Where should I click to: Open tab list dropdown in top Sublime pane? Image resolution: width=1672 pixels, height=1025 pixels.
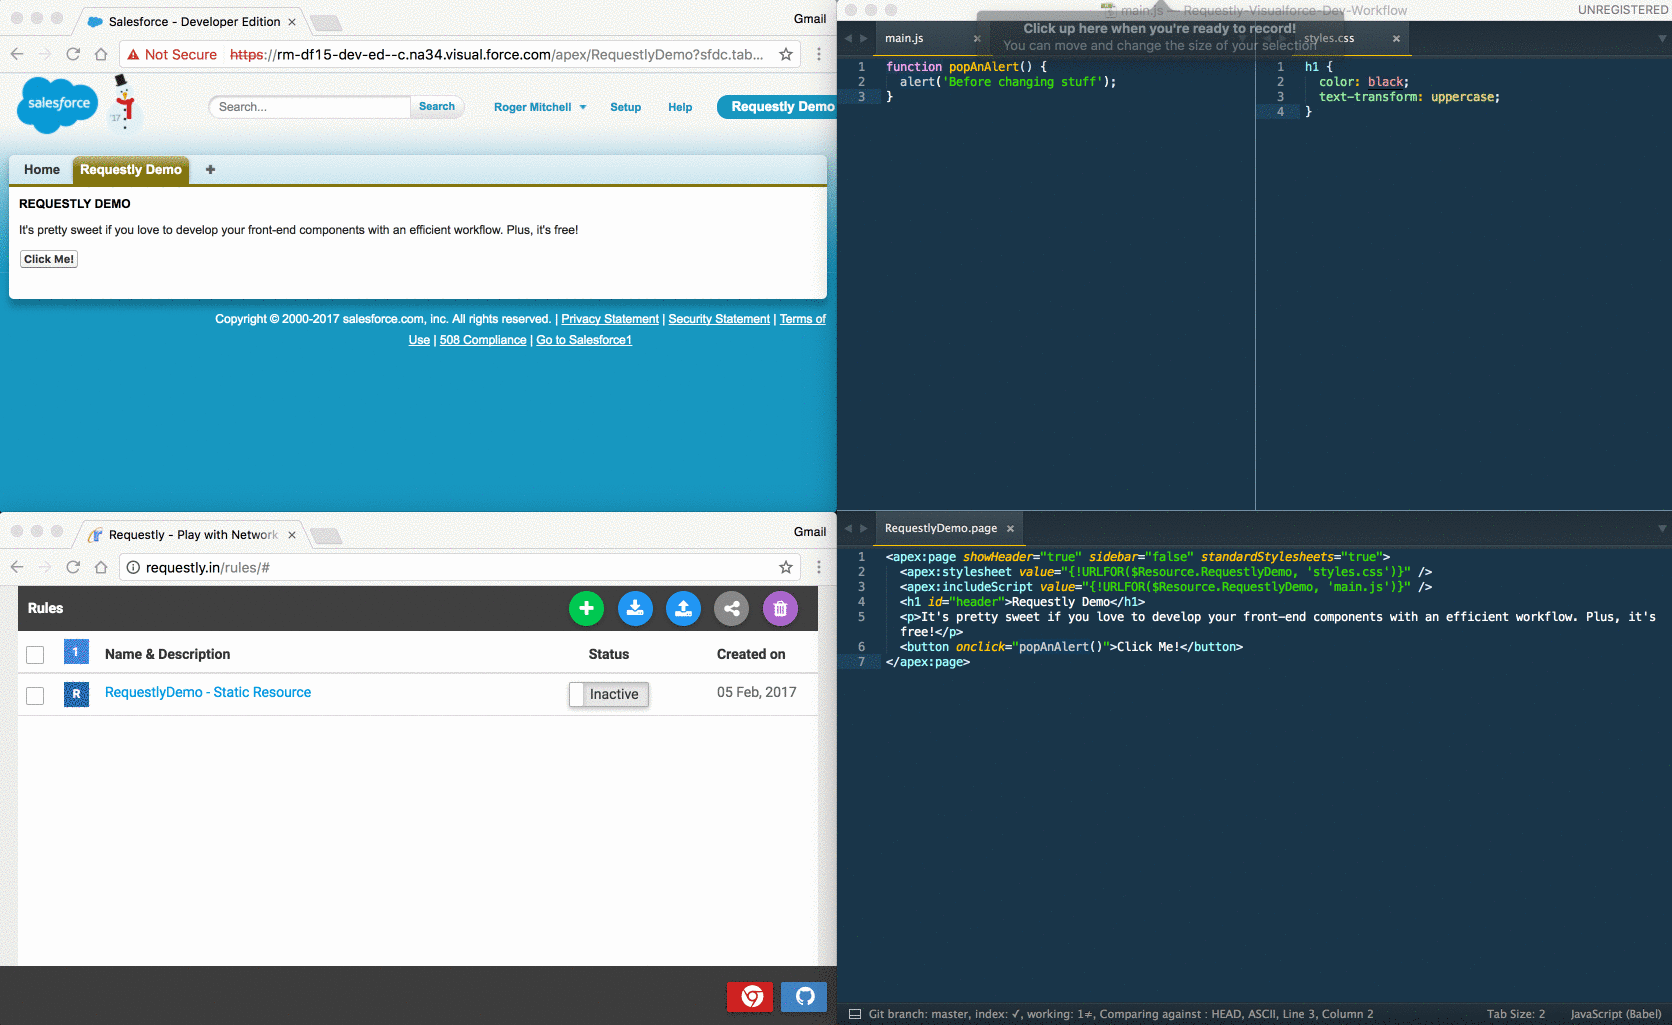point(1663,38)
